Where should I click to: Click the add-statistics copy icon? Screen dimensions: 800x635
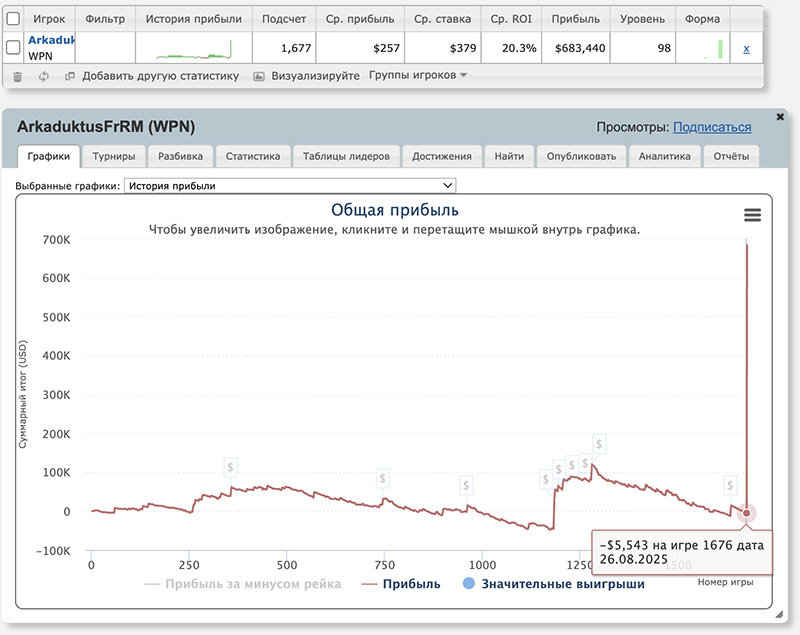(69, 76)
